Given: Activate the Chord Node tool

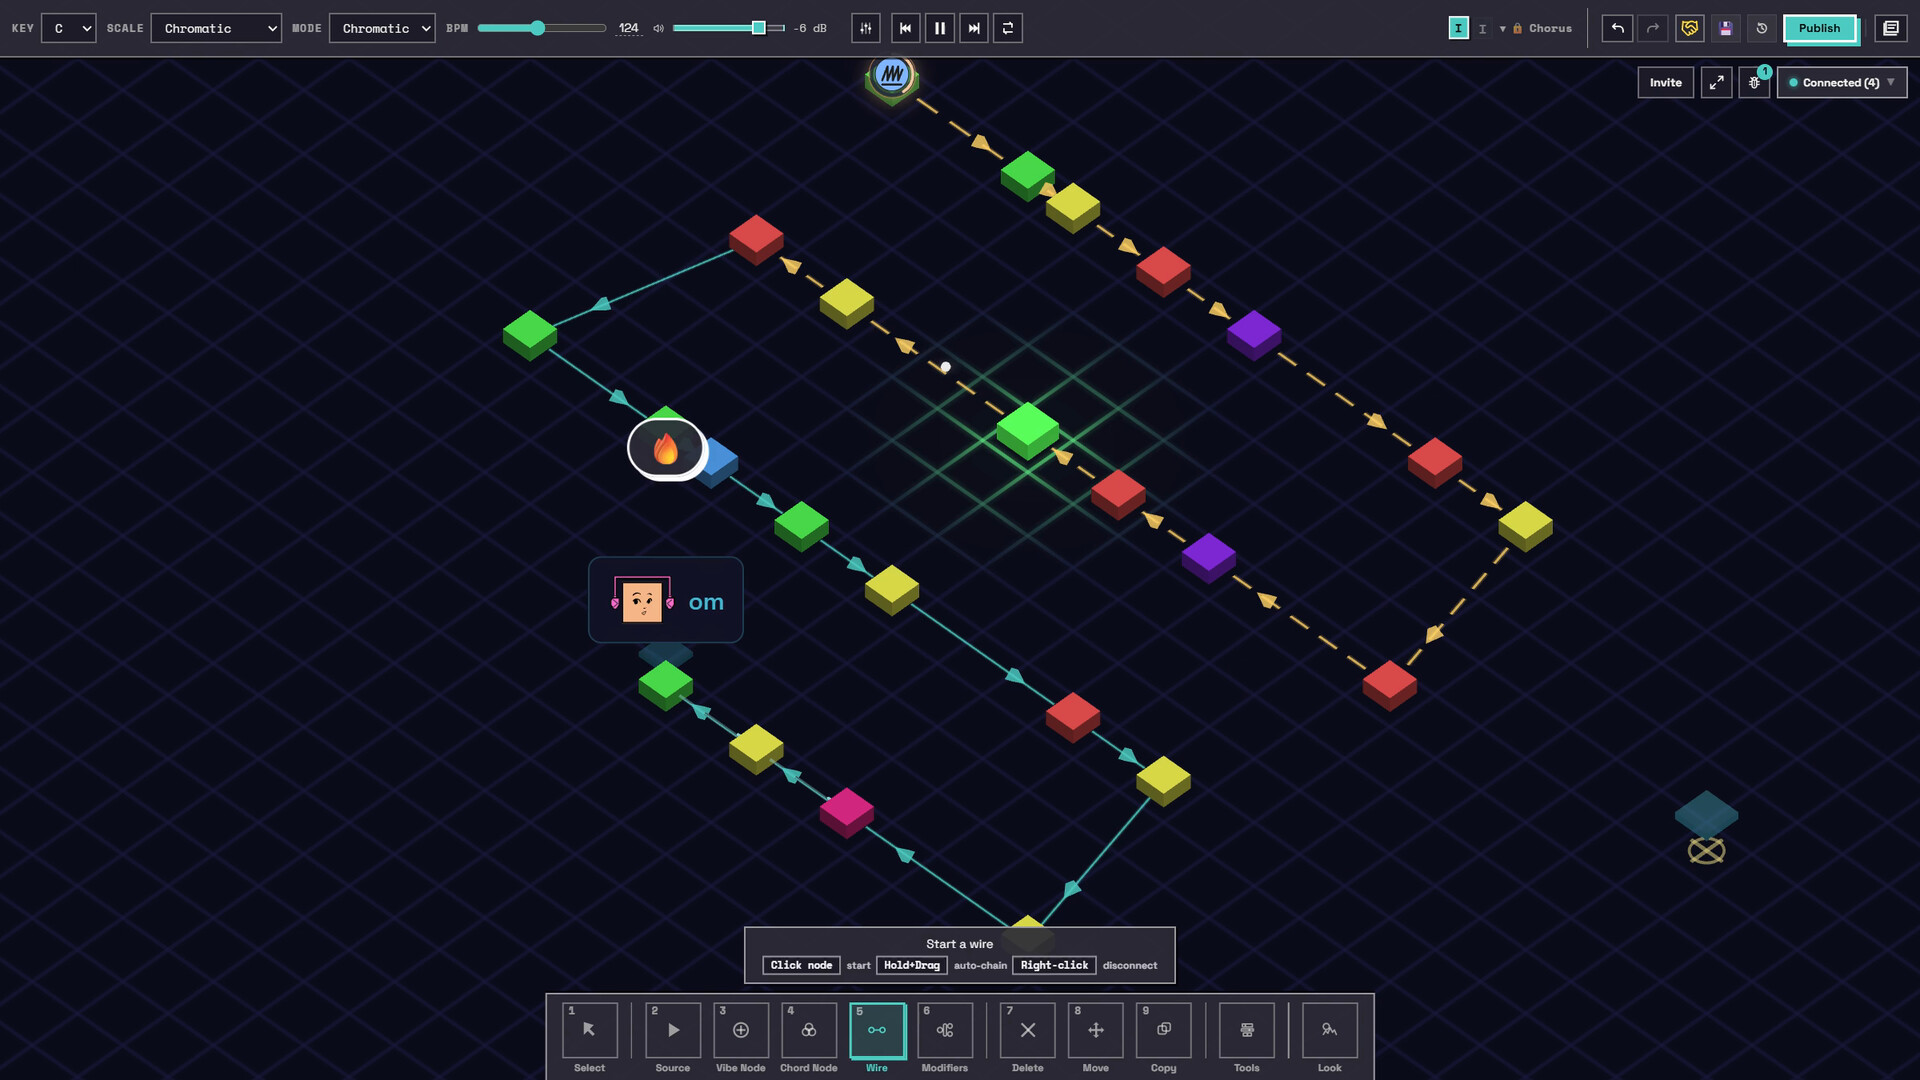Looking at the screenshot, I should 809,1030.
